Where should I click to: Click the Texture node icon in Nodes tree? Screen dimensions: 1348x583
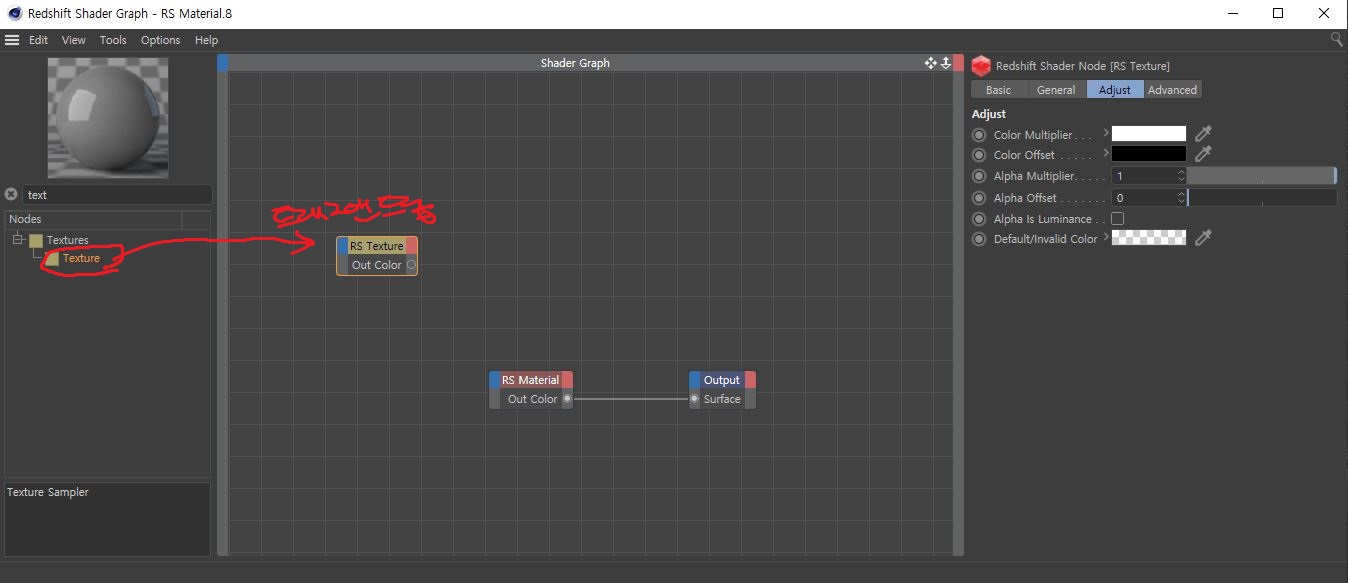[x=52, y=258]
